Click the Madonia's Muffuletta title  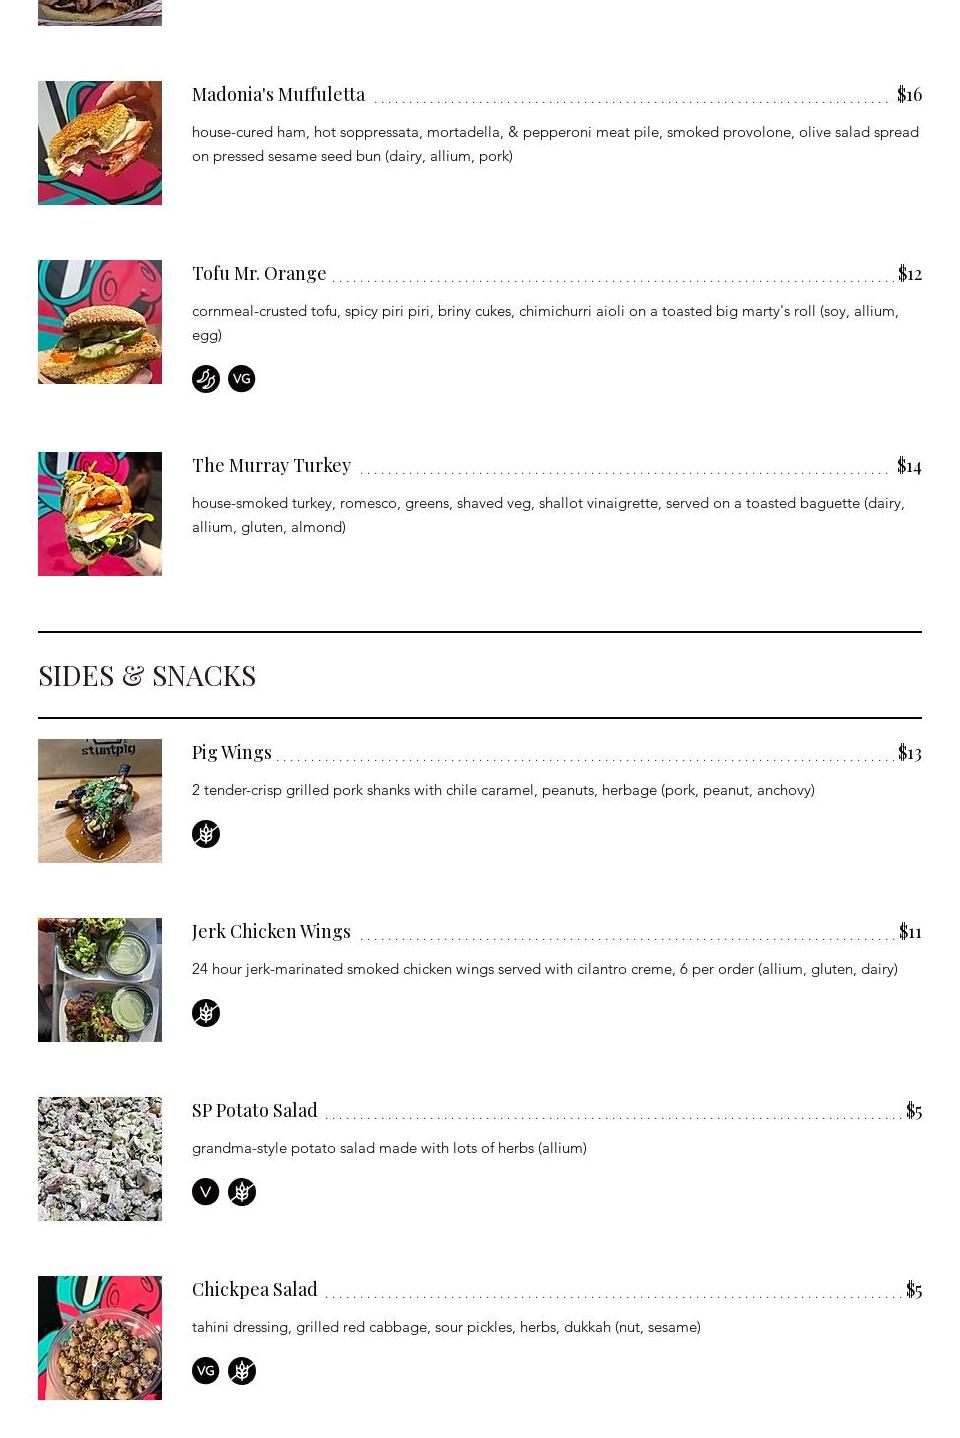tap(278, 94)
